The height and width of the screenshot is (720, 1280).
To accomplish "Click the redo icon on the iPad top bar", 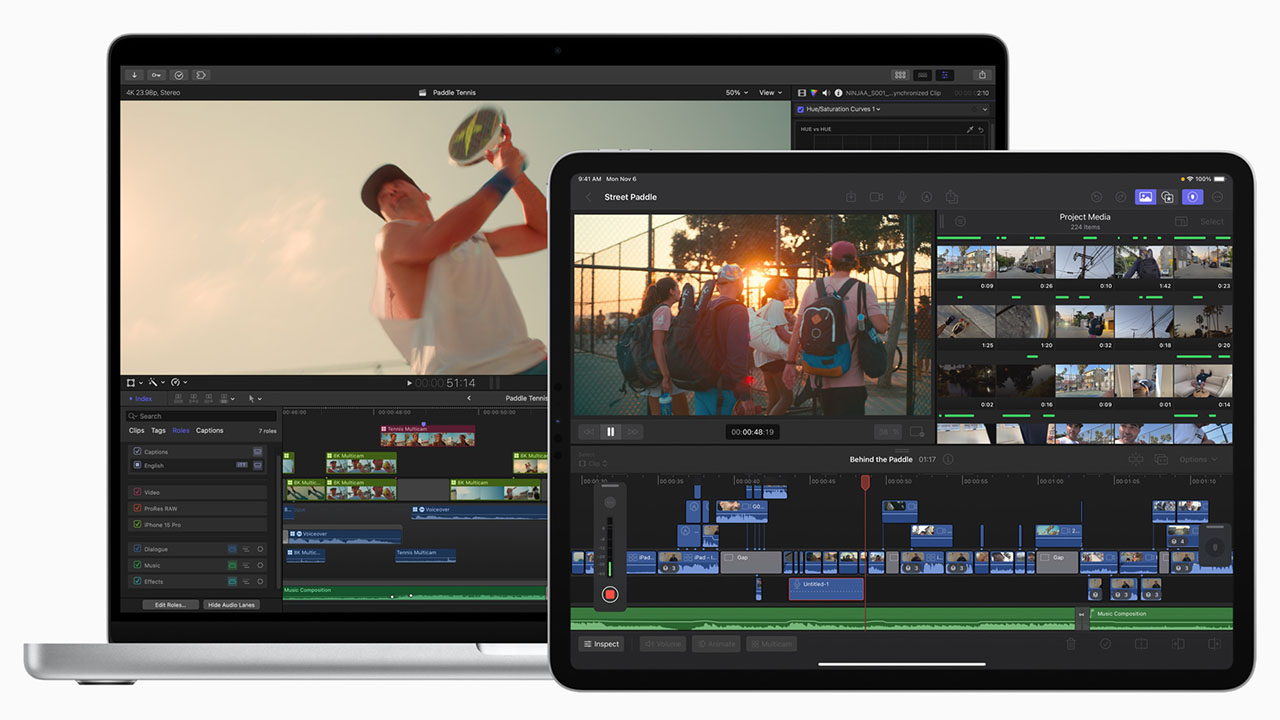I will [1121, 197].
